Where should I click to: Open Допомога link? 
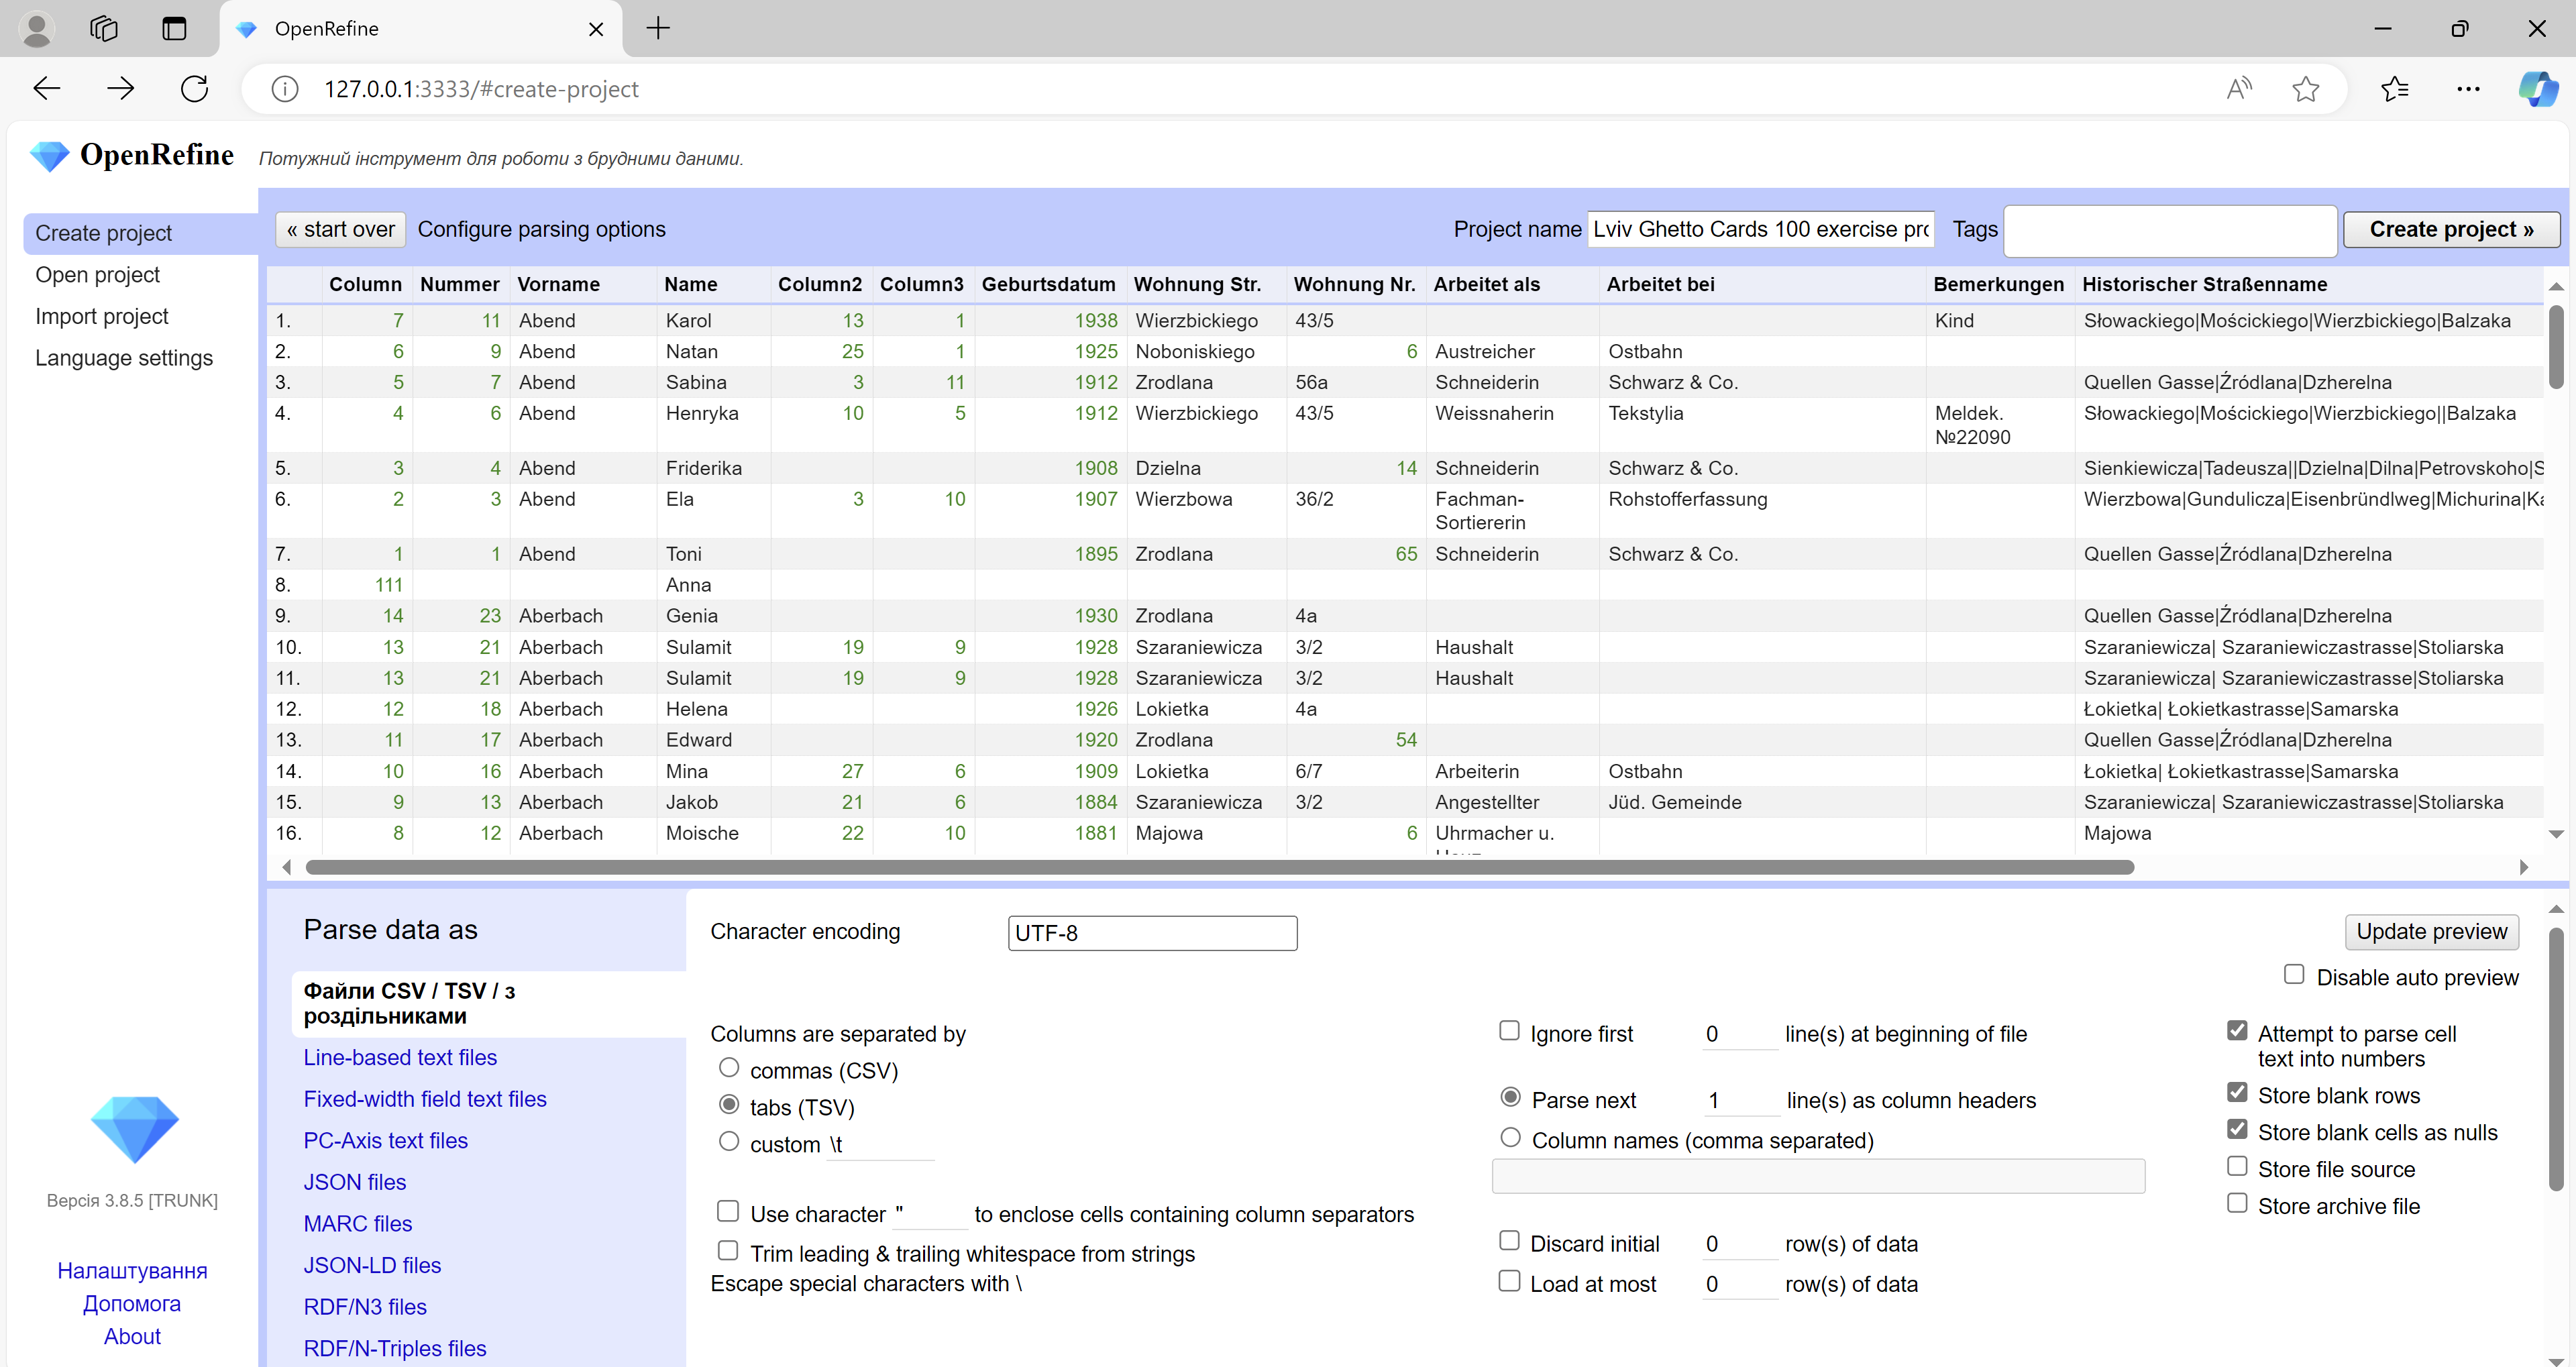[x=132, y=1304]
